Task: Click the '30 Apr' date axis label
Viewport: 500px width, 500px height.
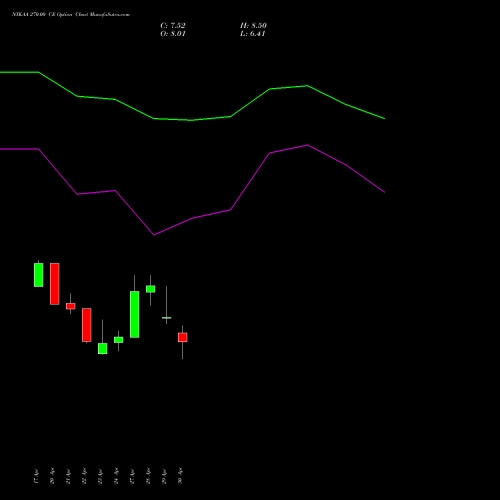Action: [180, 476]
